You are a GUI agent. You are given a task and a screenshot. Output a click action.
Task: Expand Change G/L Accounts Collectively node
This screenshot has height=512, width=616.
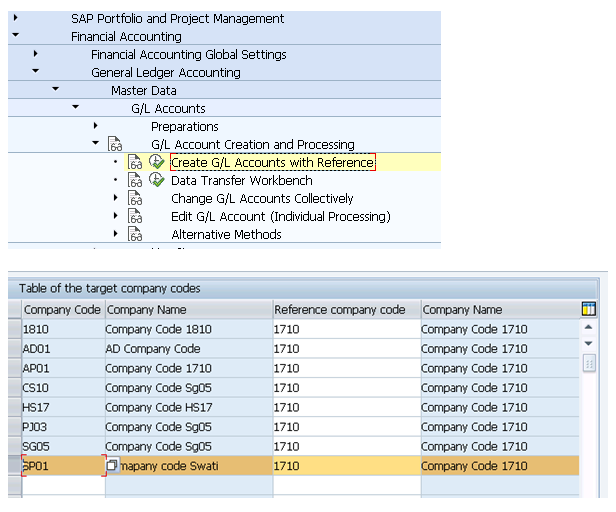pyautogui.click(x=116, y=198)
